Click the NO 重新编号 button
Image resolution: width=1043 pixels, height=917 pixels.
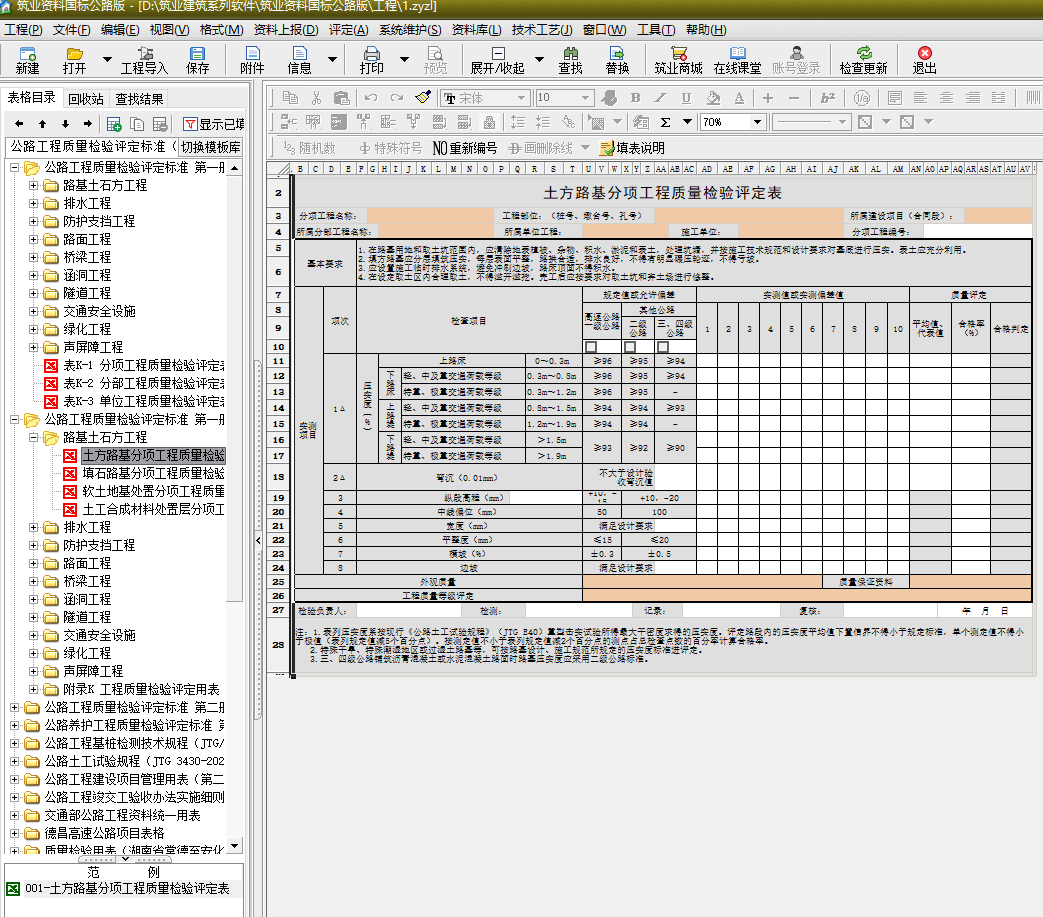(x=465, y=148)
